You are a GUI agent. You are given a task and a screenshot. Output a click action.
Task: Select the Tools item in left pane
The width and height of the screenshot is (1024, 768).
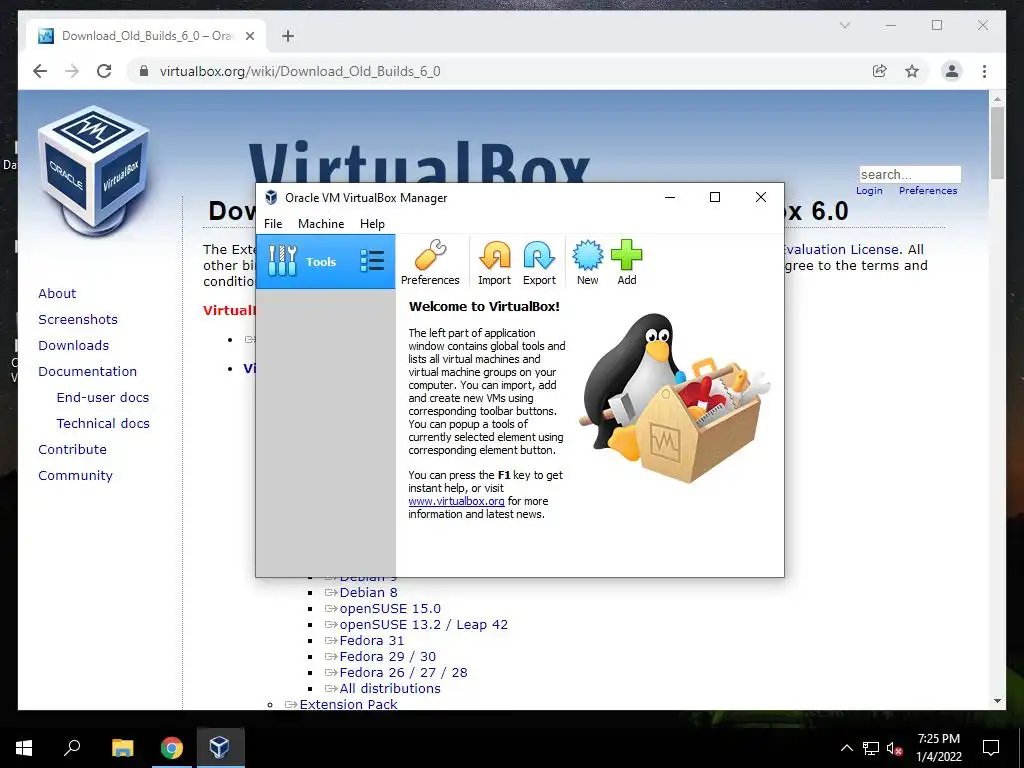325,262
